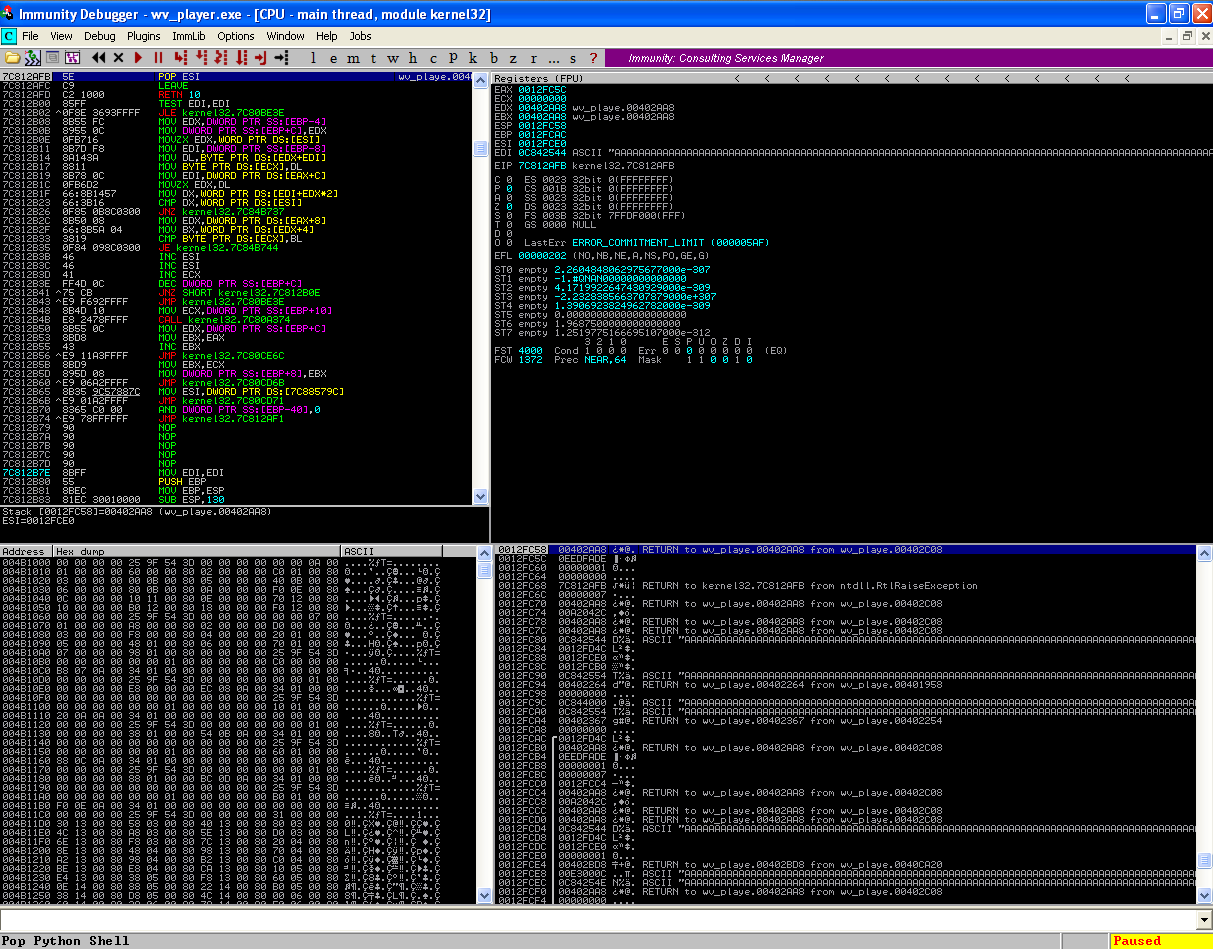This screenshot has height=949, width=1213.
Task: Click the attach-to-process toolbar icon
Action: point(32,58)
